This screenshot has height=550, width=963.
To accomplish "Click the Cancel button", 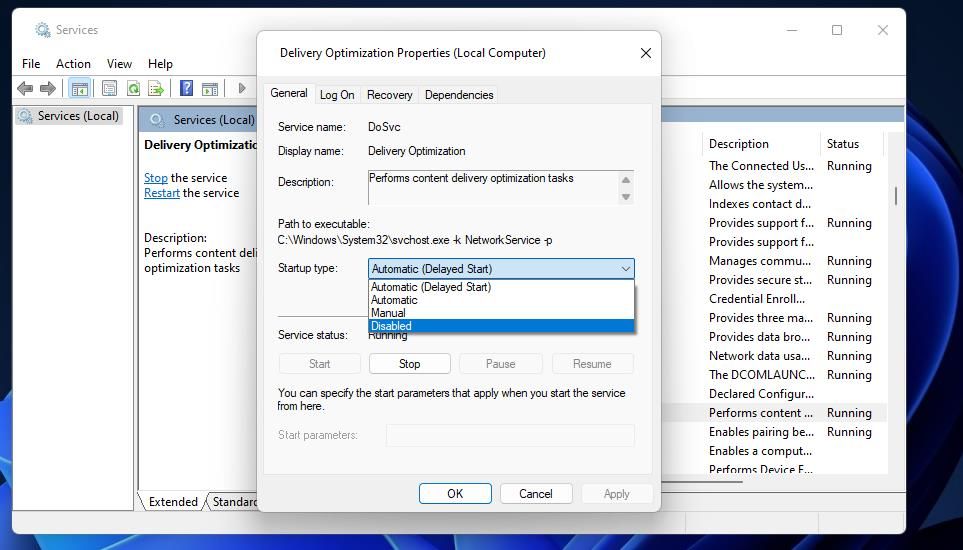I will [536, 494].
